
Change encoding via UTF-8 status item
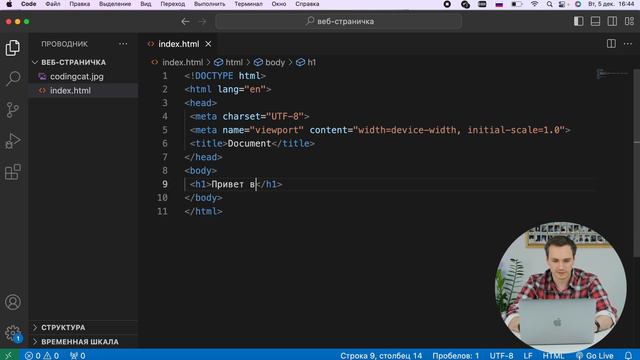501,356
